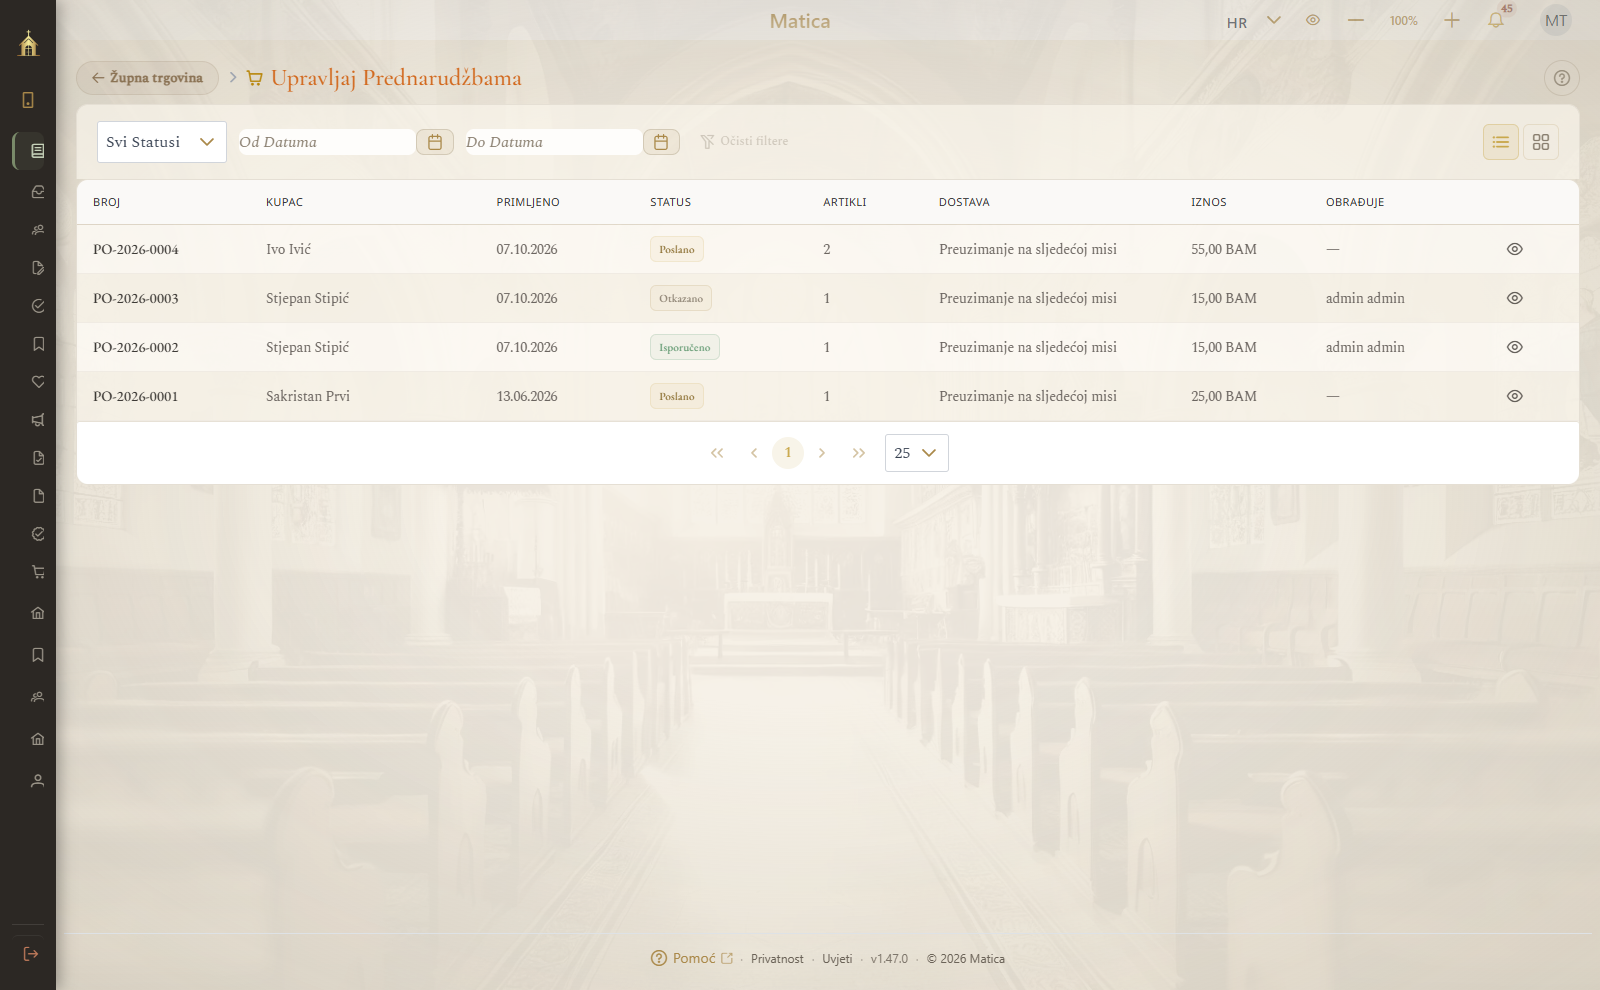1600x990 pixels.
Task: Open the single user profile sidebar icon
Action: pos(38,781)
